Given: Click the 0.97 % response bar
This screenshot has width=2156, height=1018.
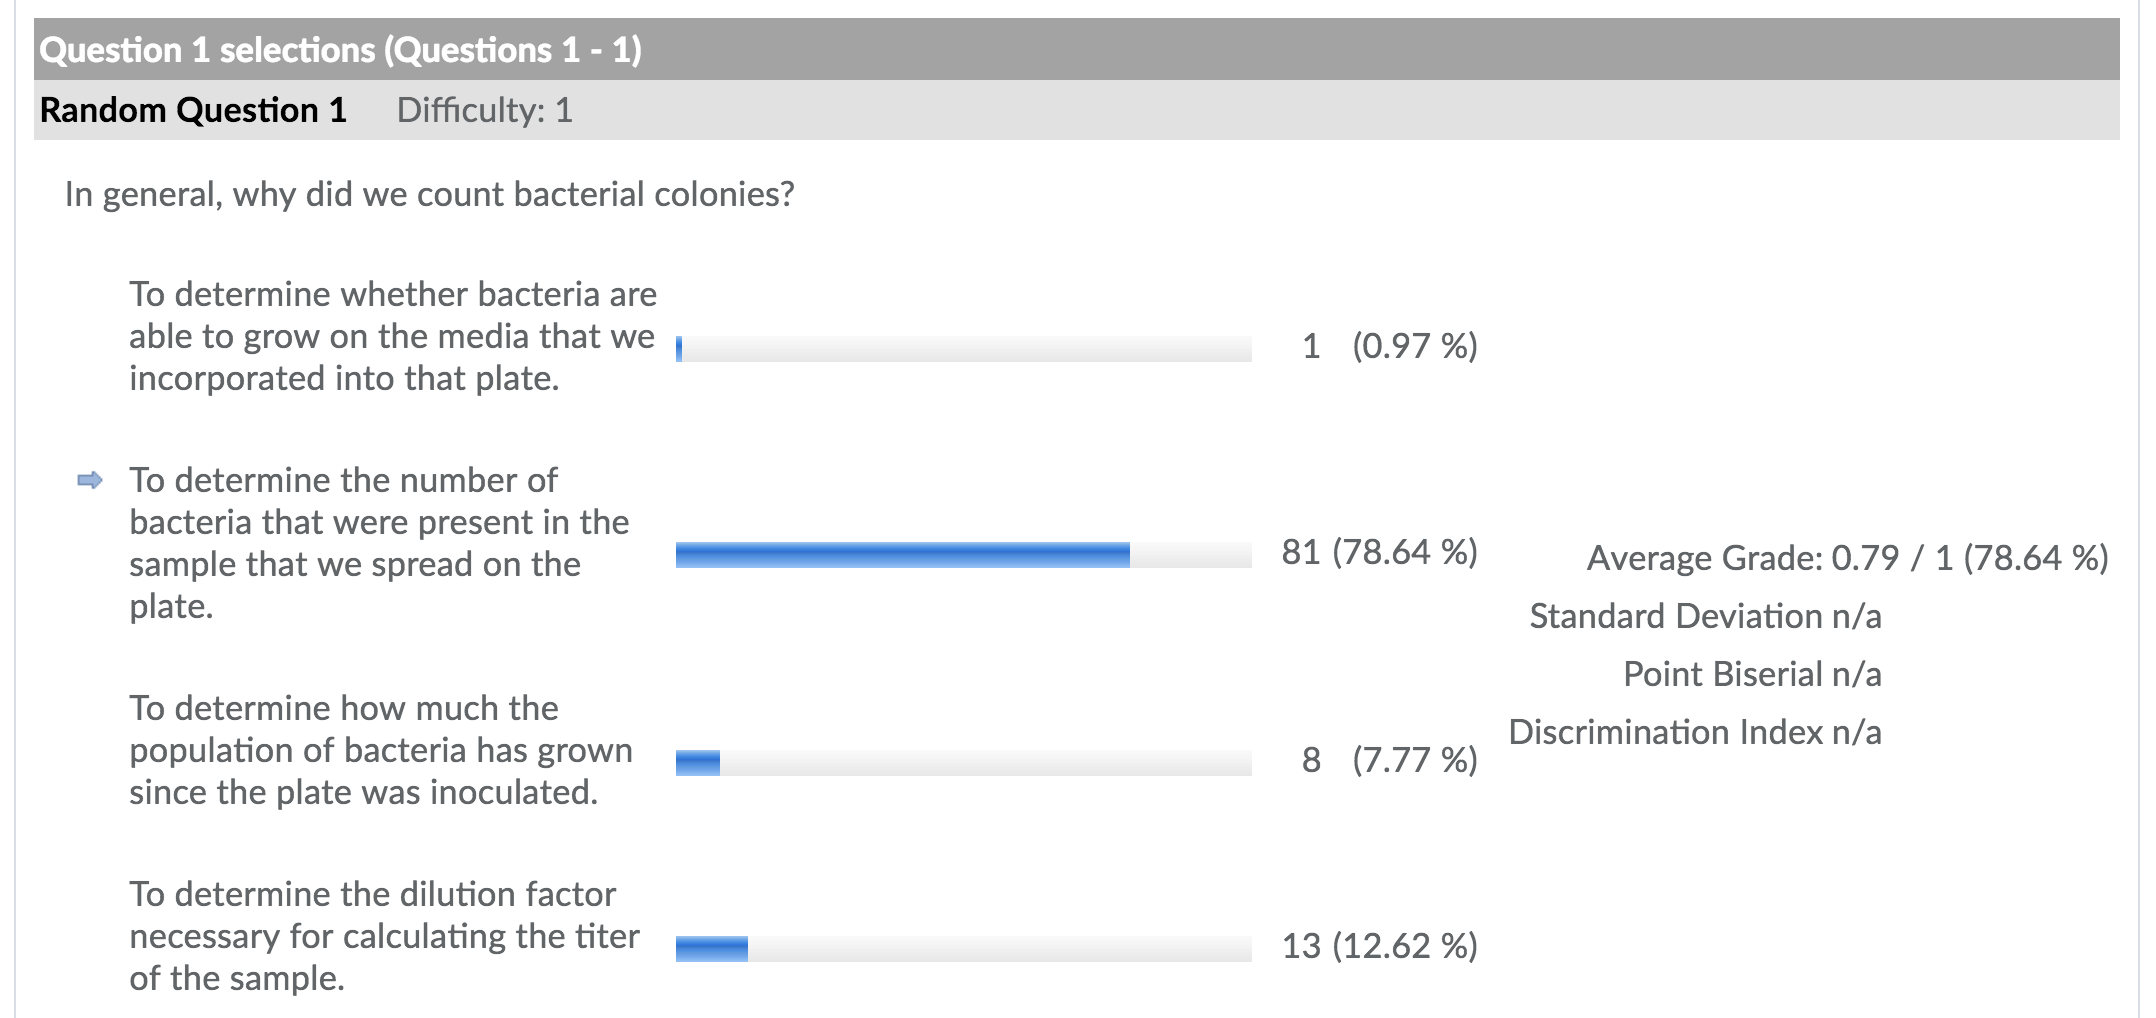Looking at the screenshot, I should point(964,348).
